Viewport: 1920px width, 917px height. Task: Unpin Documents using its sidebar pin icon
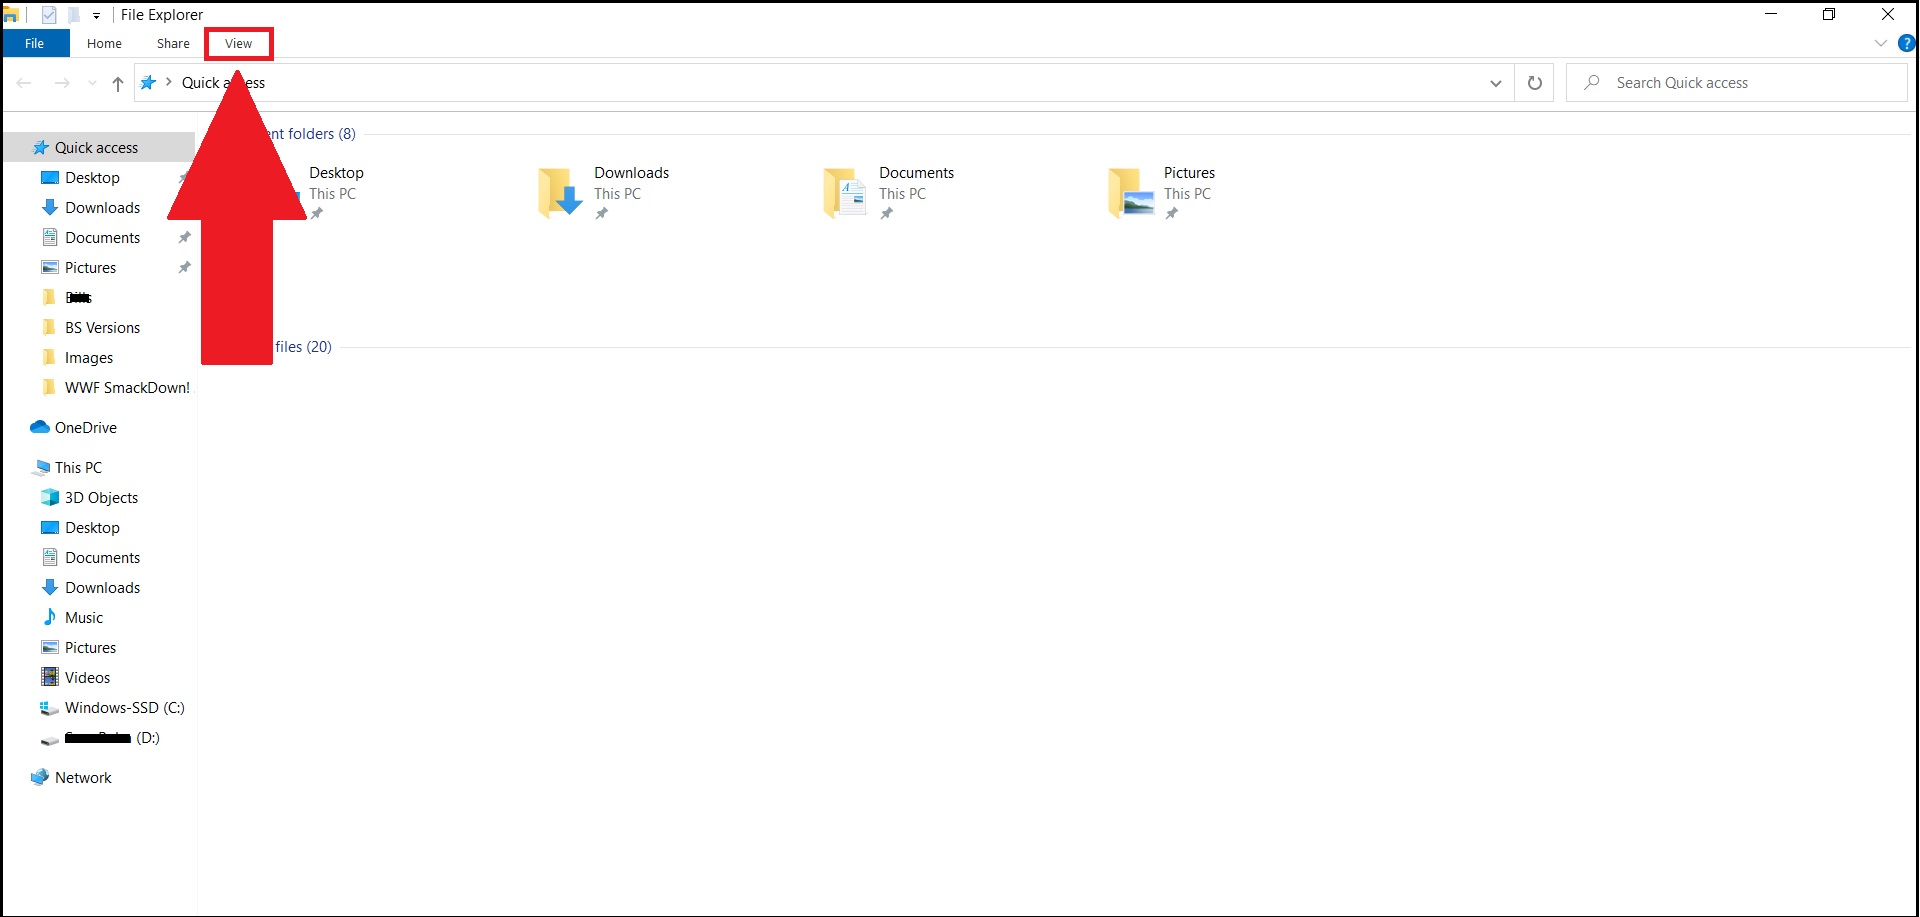click(x=184, y=238)
